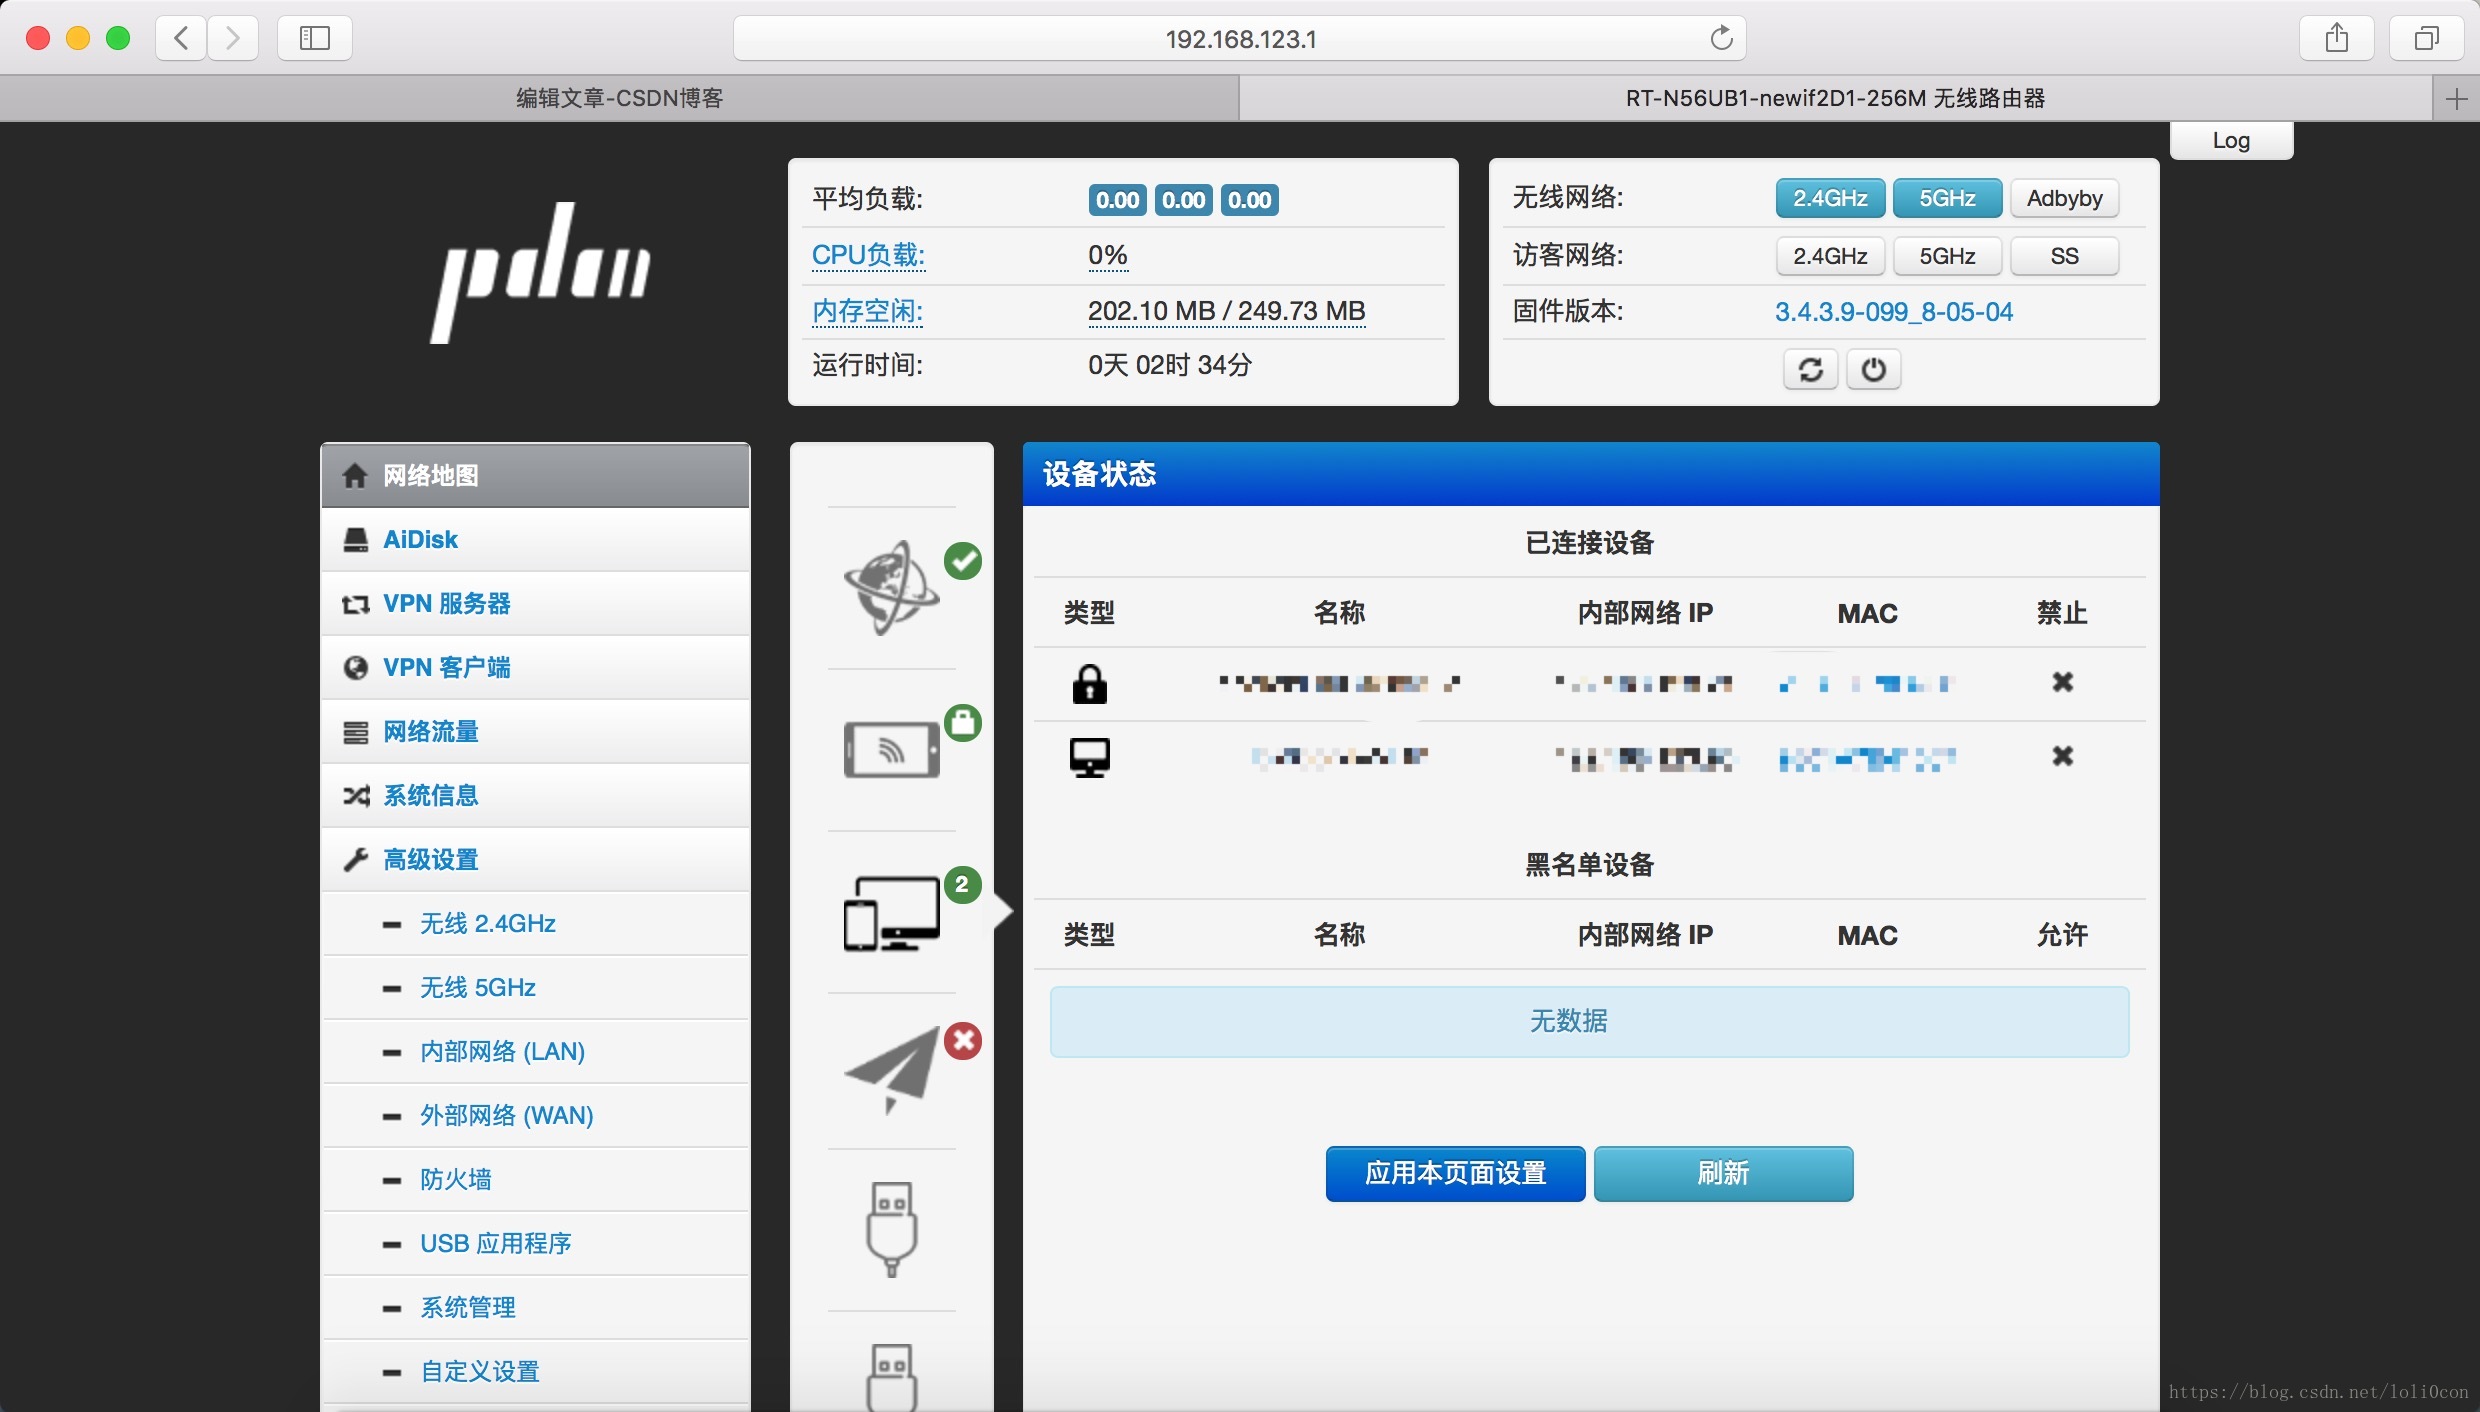Select the 无线路由器 router tab
Screen dimensions: 2480x1412
click(1835, 97)
